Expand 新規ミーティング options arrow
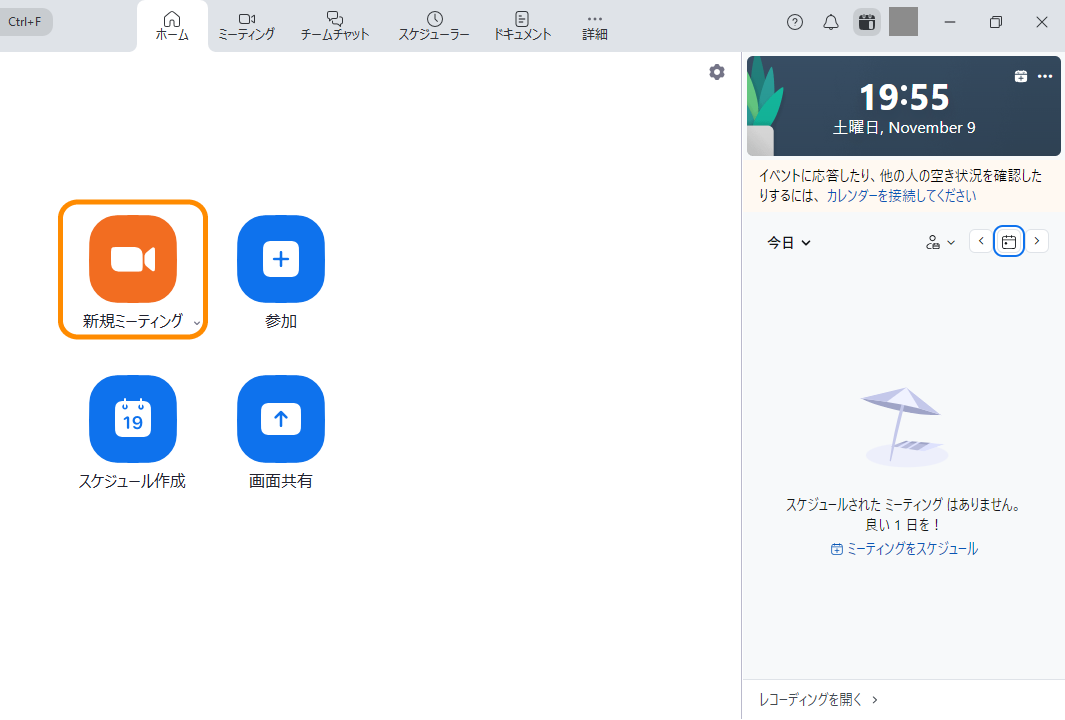Viewport: 1065px width, 720px height. click(x=197, y=323)
